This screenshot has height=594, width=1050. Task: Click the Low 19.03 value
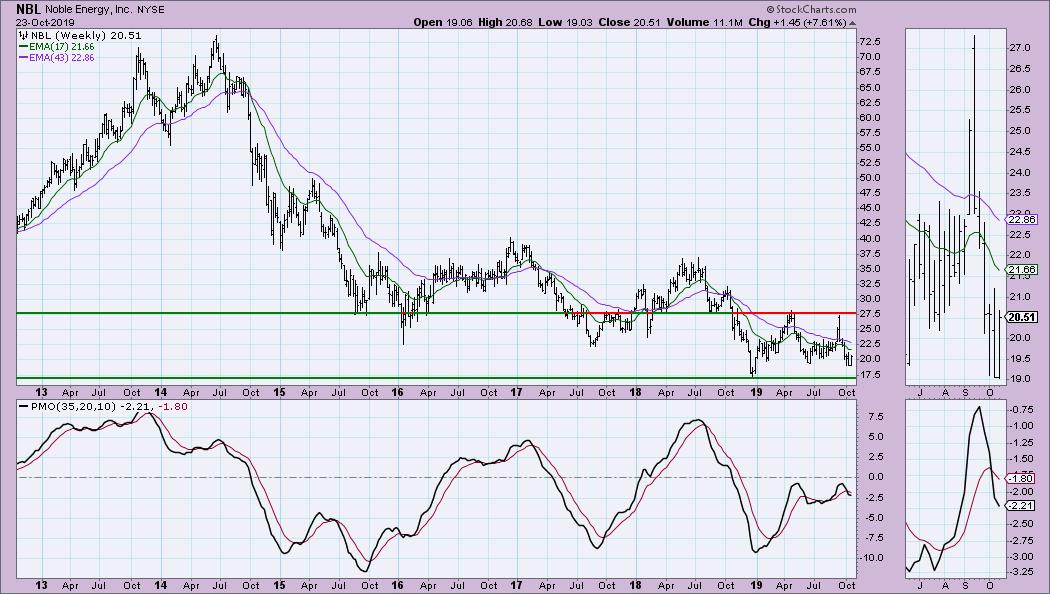click(565, 22)
